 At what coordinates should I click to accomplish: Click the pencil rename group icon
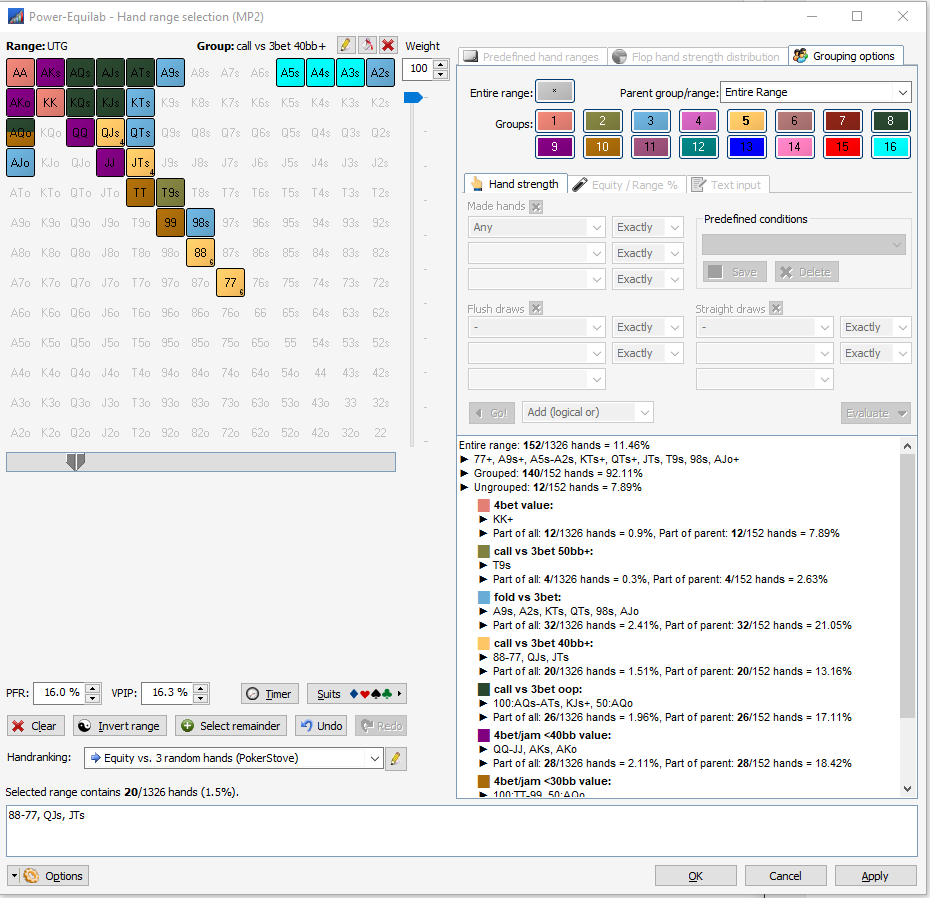(x=346, y=45)
